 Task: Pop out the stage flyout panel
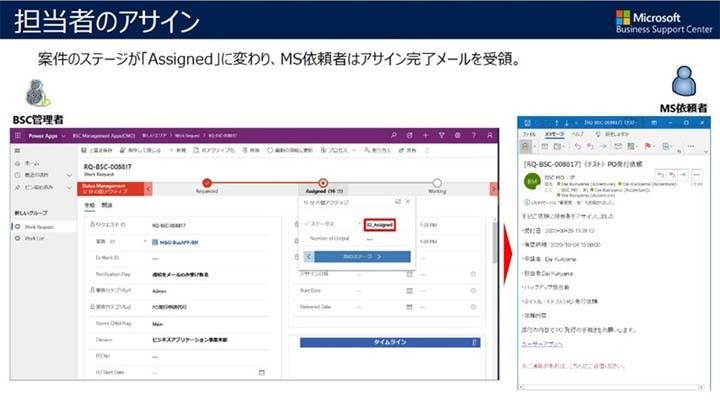click(398, 202)
